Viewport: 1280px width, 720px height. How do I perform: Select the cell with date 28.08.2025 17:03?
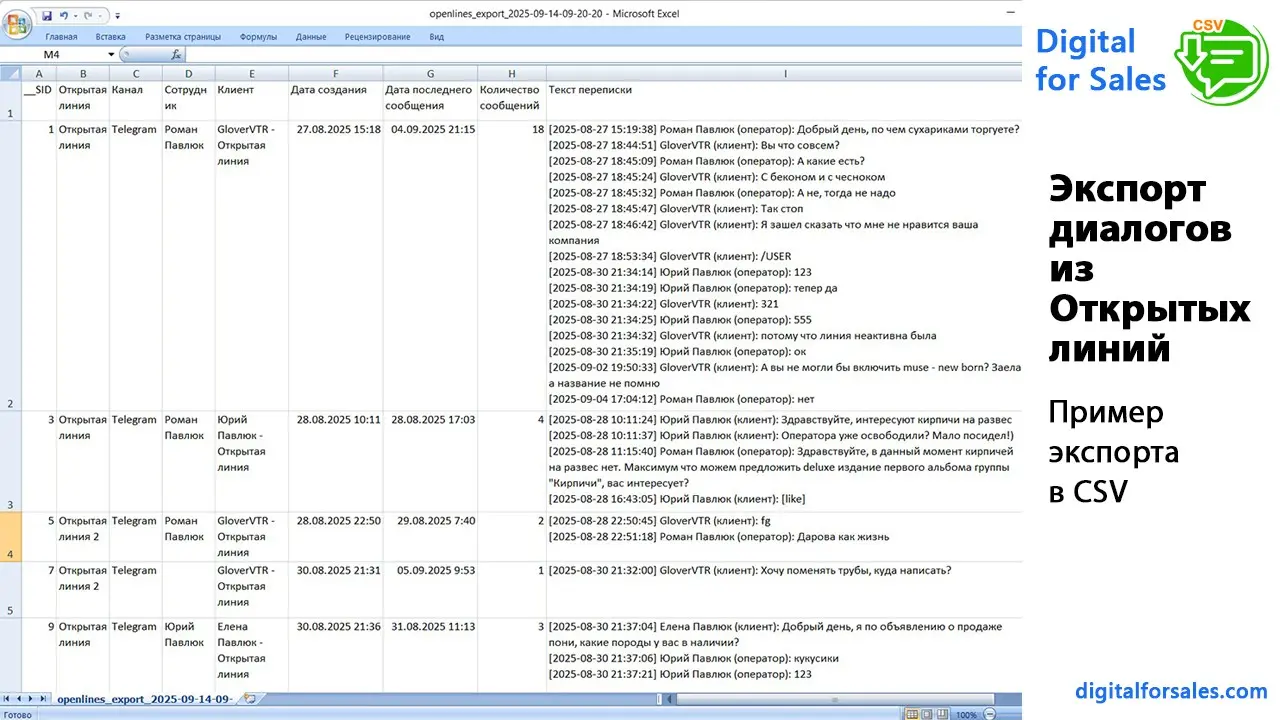coord(430,461)
